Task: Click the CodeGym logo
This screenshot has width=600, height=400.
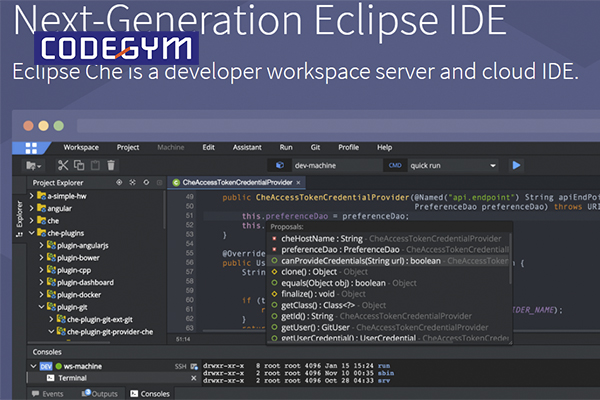Action: 116,48
